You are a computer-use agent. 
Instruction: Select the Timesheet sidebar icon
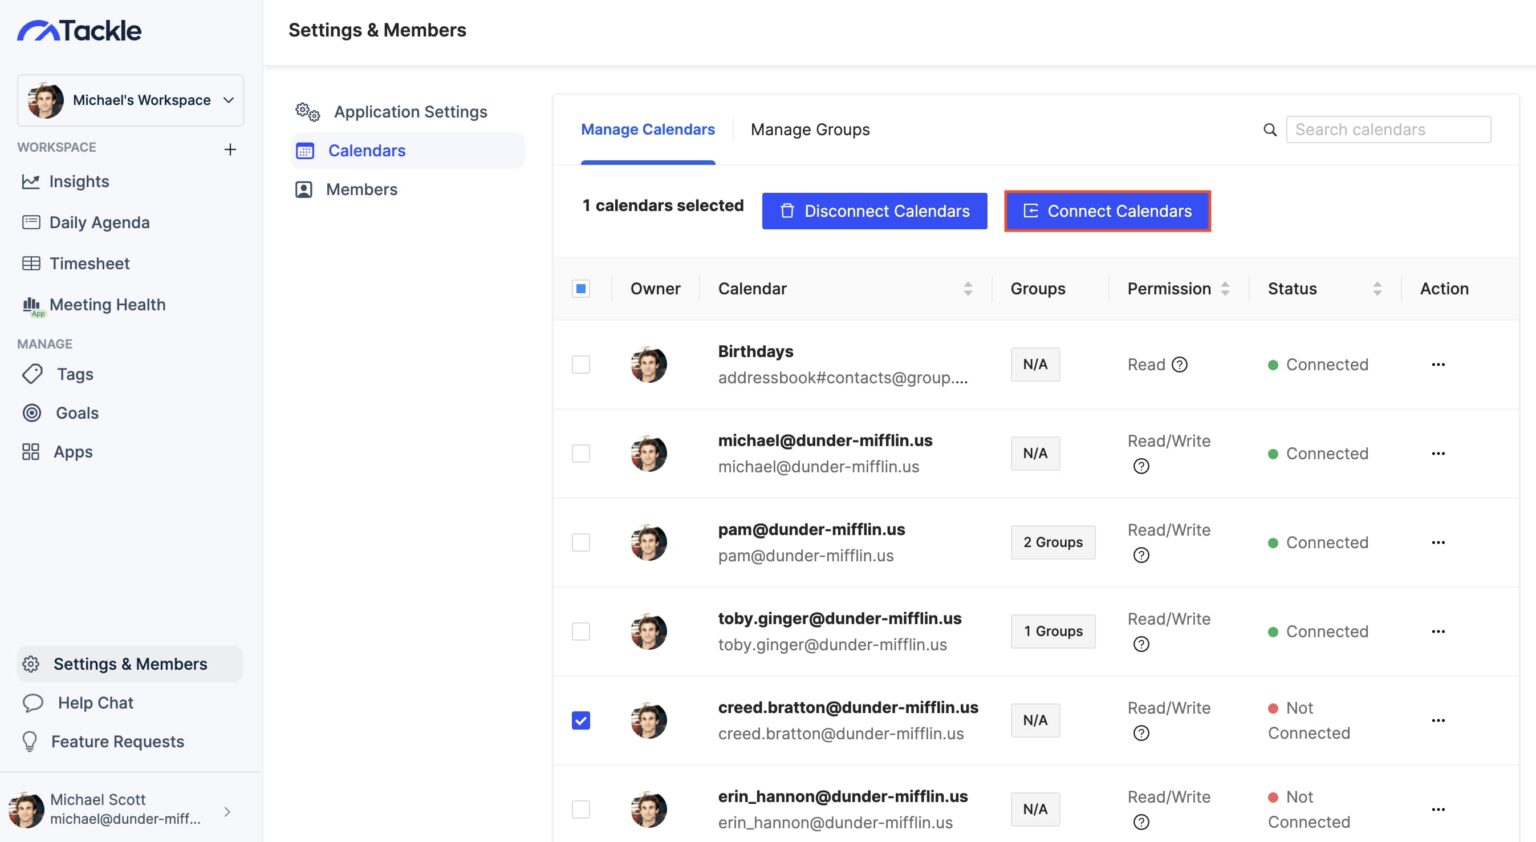pos(31,263)
